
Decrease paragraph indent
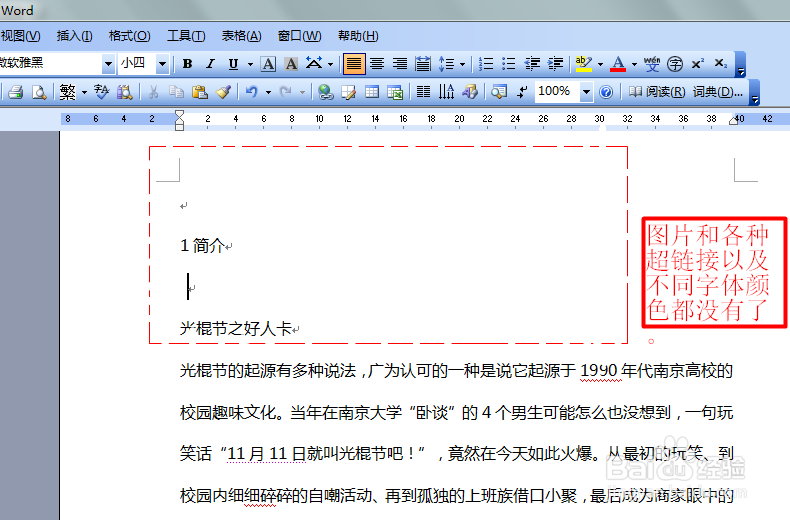pos(532,64)
